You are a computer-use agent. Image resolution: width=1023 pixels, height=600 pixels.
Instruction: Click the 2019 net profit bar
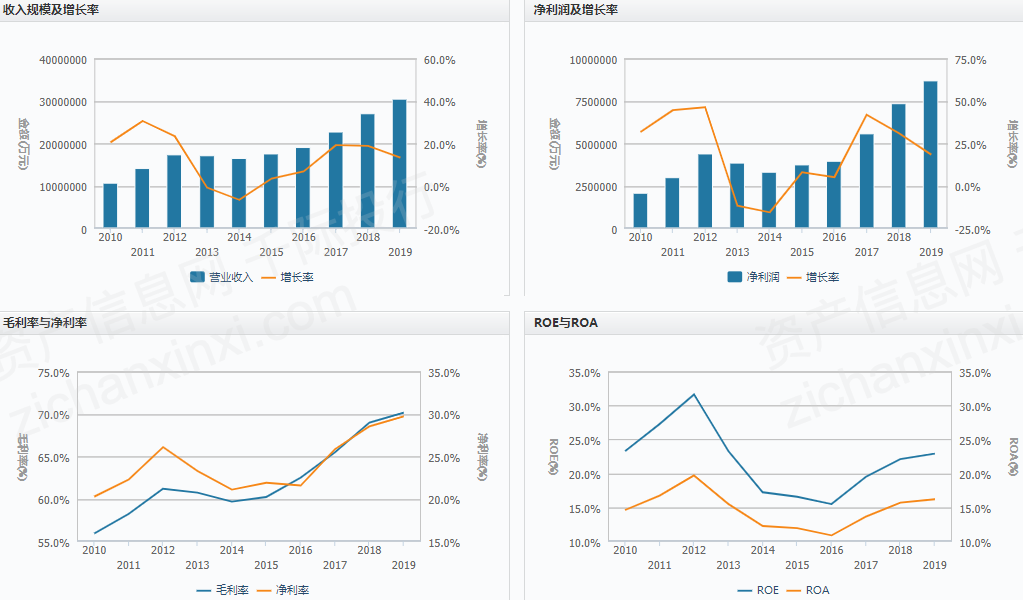[x=930, y=156]
